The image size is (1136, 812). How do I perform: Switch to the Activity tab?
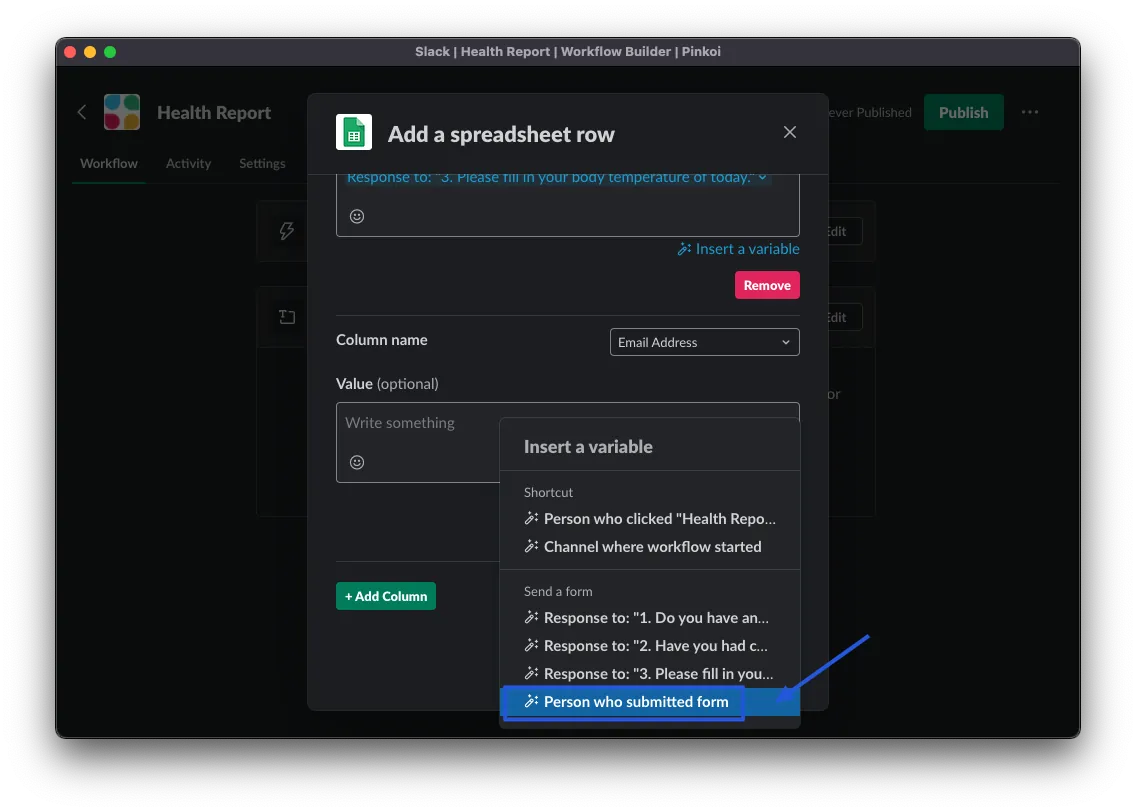coord(188,163)
